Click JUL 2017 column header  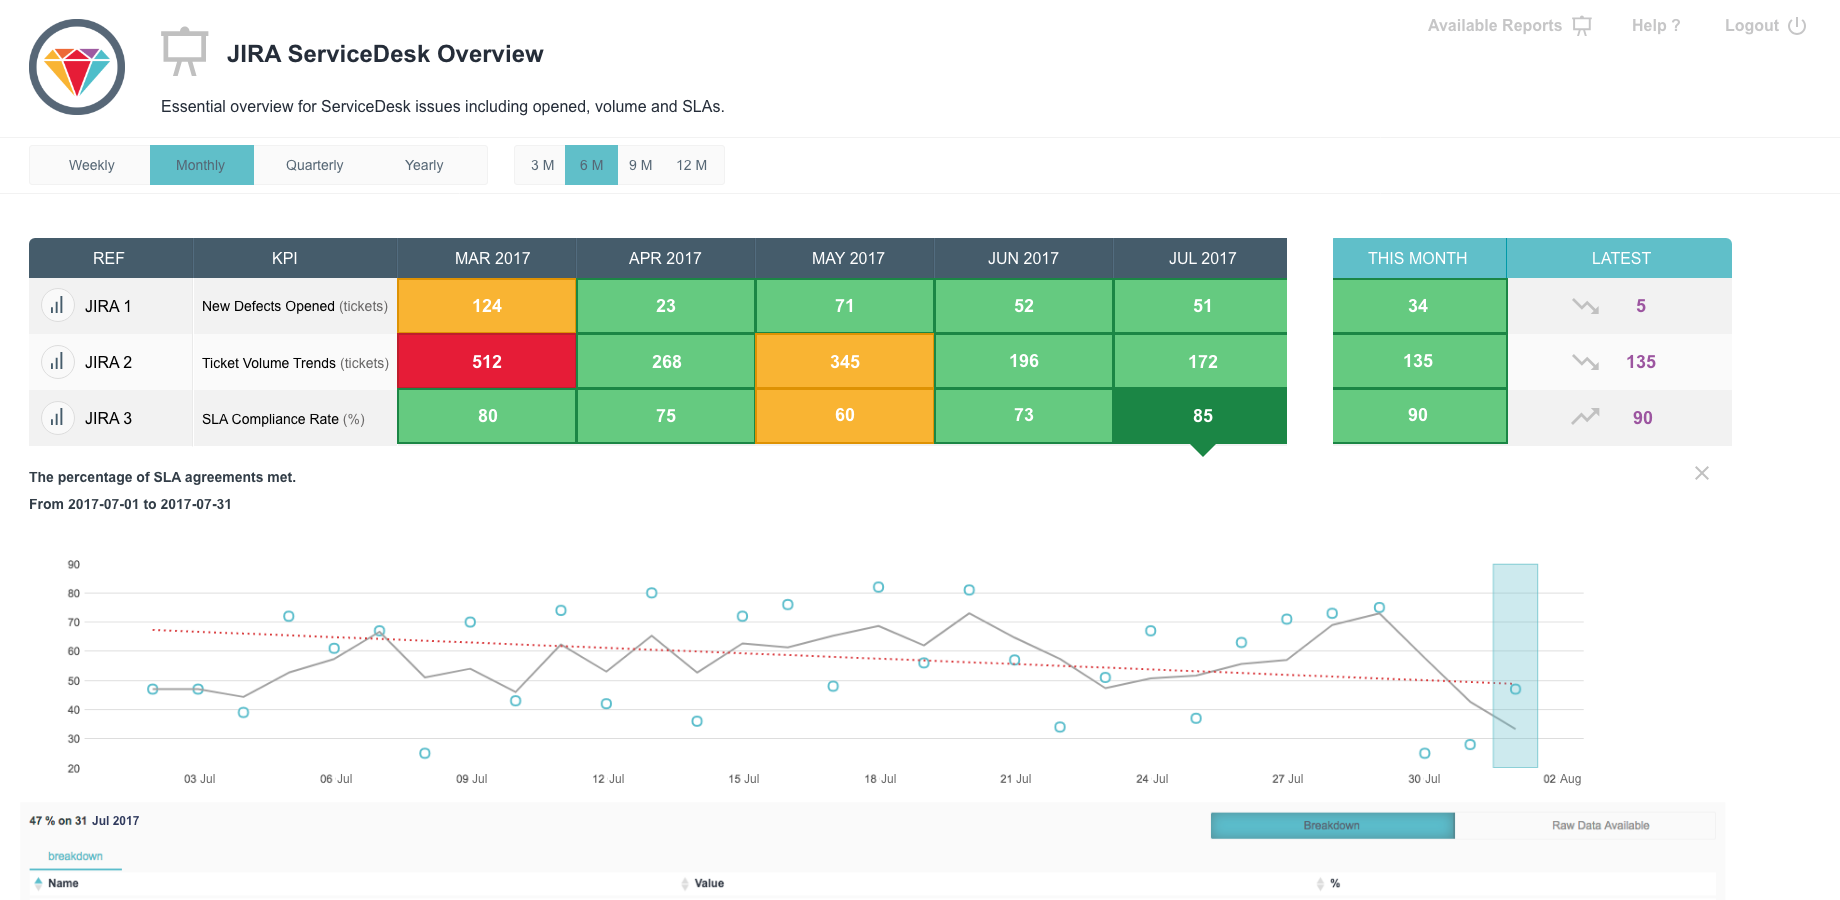(1201, 258)
